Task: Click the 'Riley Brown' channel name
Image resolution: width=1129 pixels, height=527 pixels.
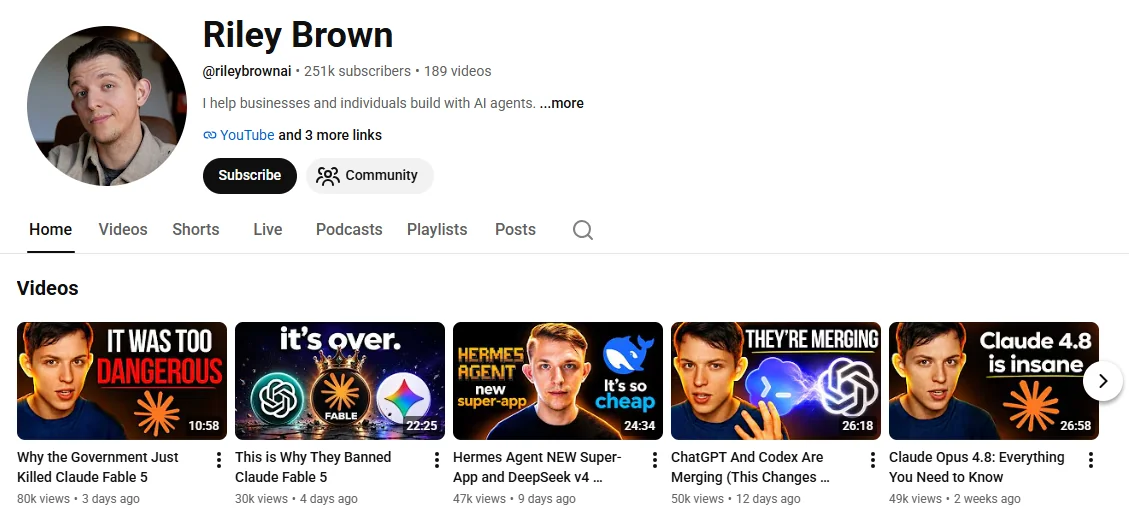Action: (x=298, y=35)
